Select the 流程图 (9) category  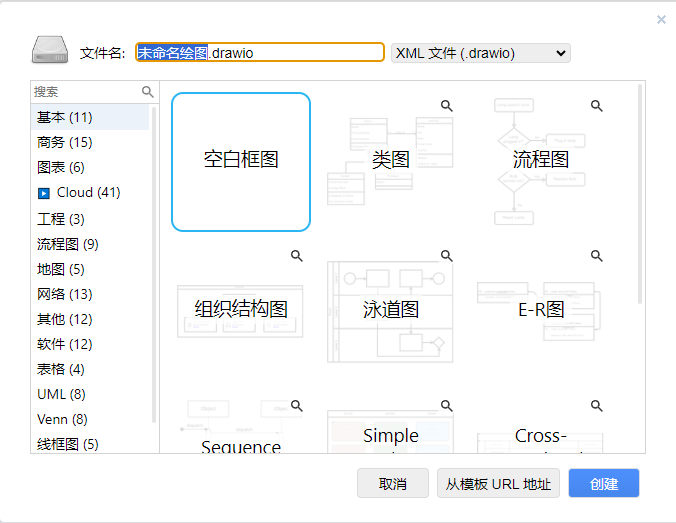[67, 244]
